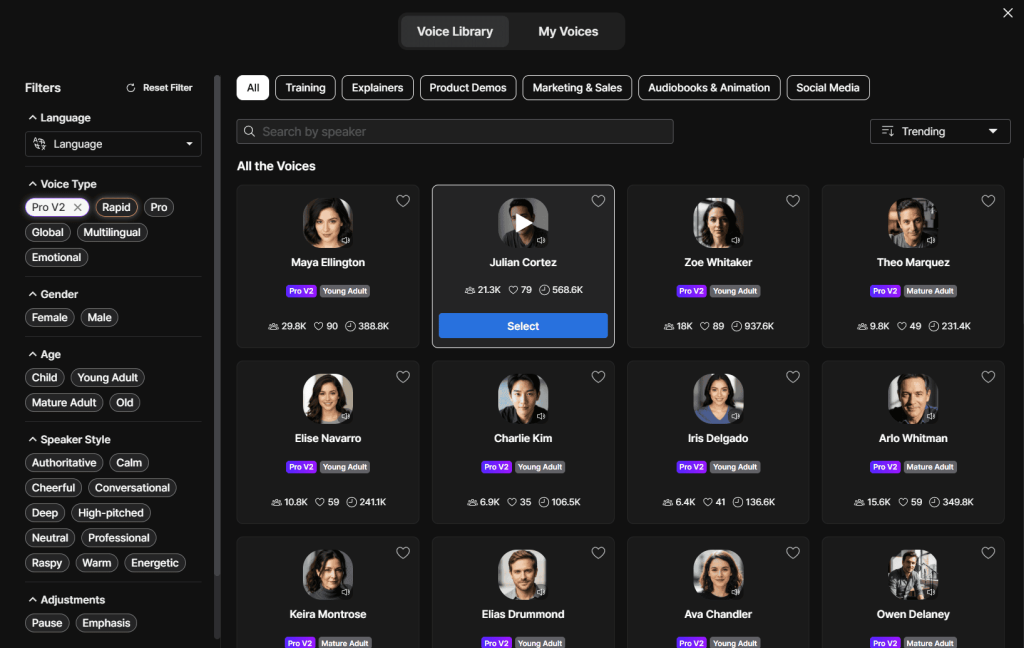Play Julian Cortez voice preview
1024x648 pixels.
[x=523, y=223]
